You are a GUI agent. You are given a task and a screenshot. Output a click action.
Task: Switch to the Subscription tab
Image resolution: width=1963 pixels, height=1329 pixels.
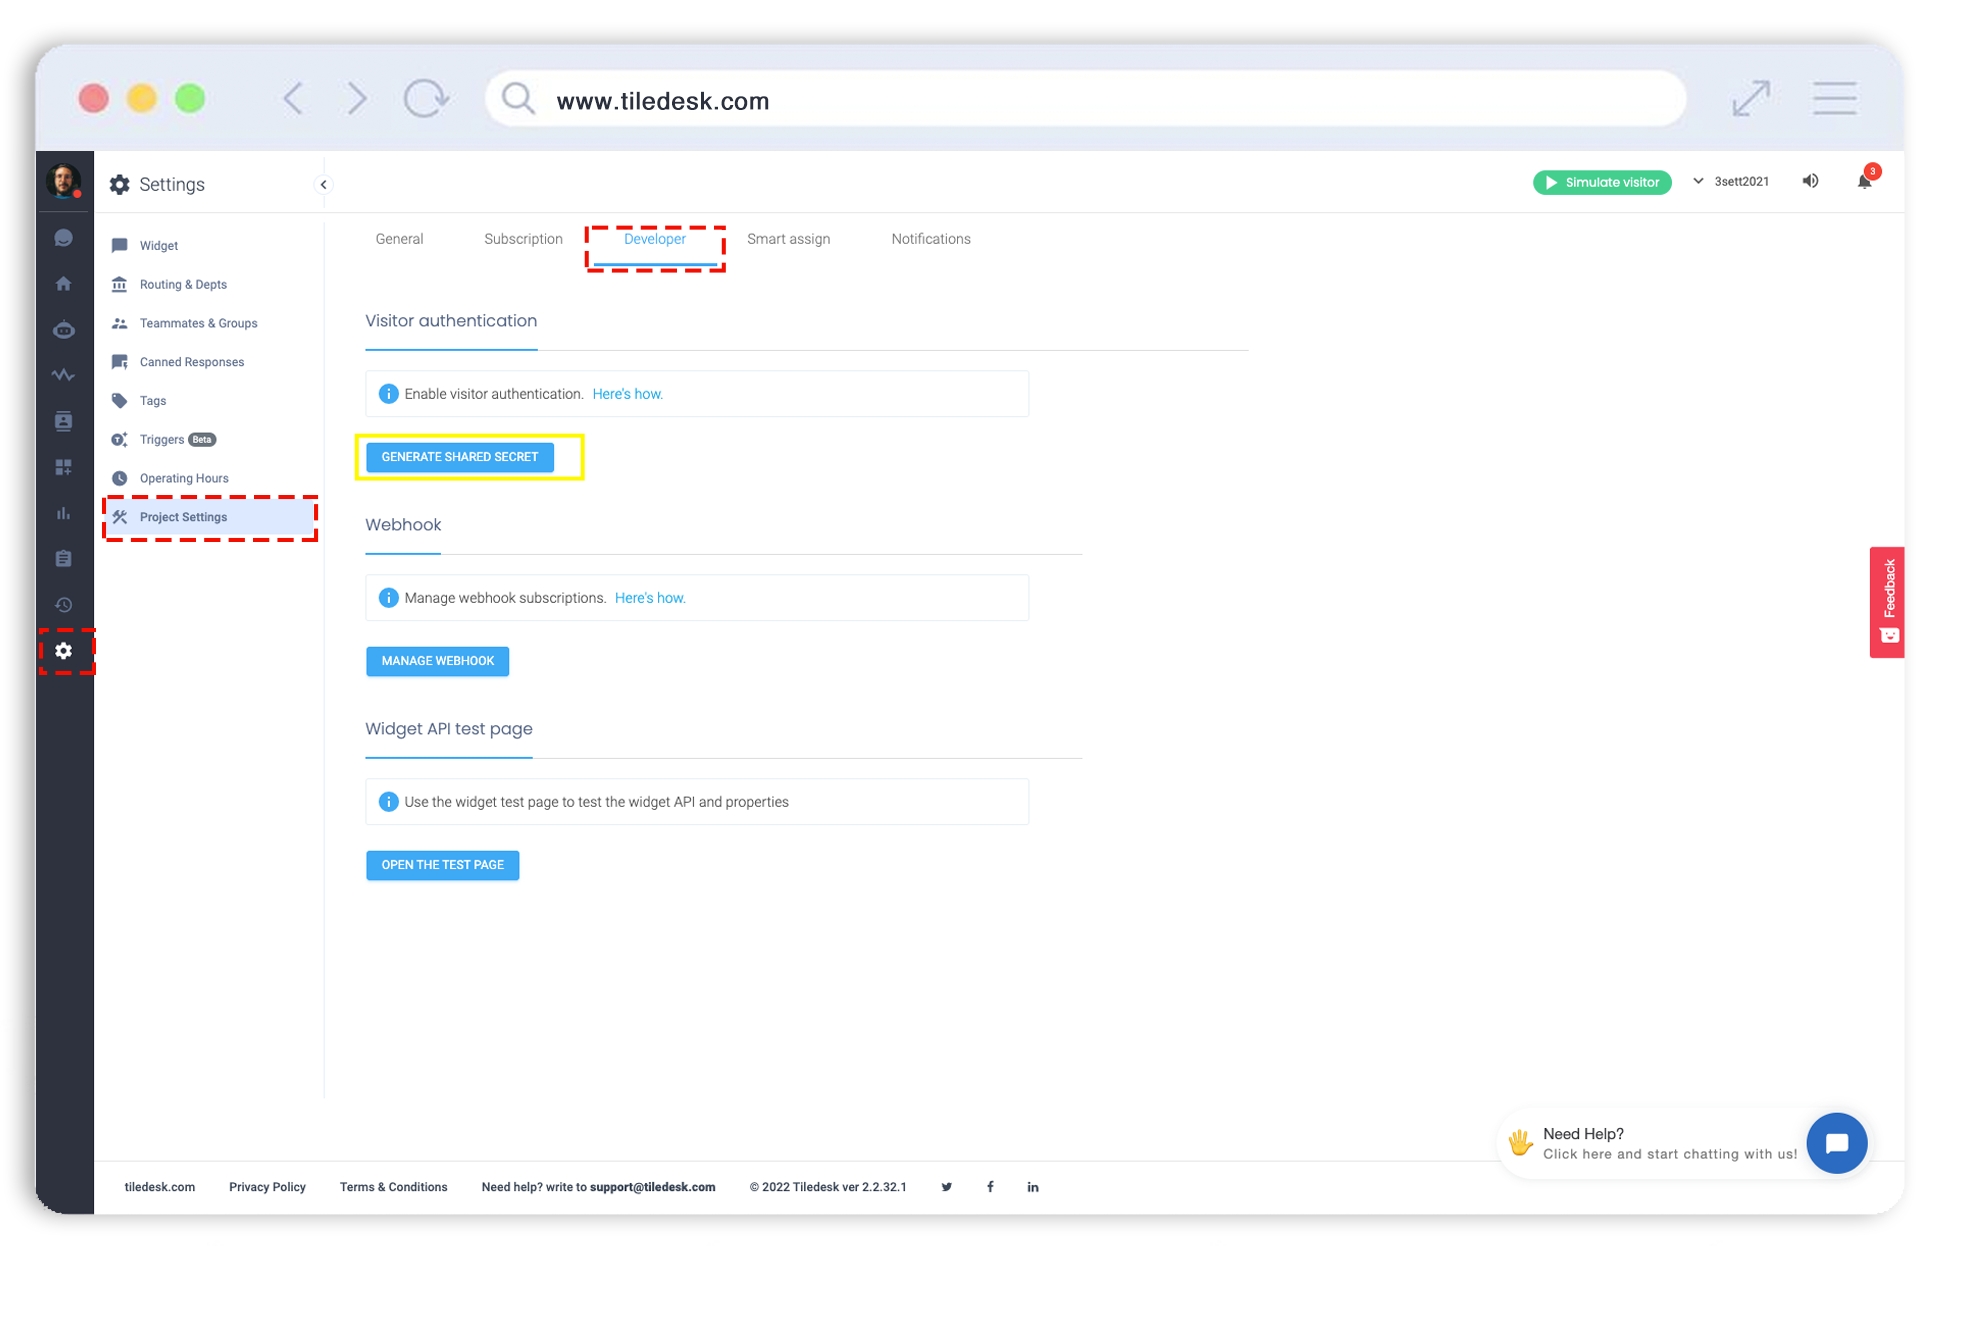click(523, 239)
